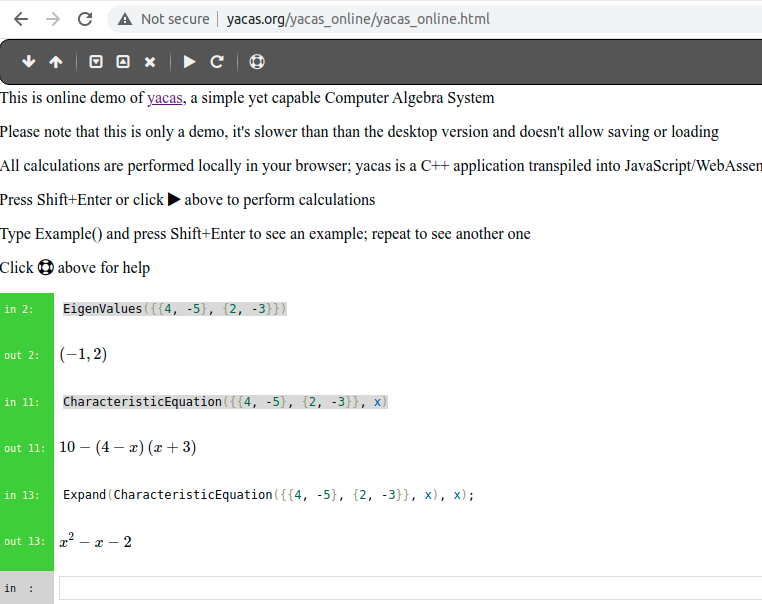Insert cell below using boxed down-triangle icon
The height and width of the screenshot is (604, 762).
pyautogui.click(x=96, y=62)
